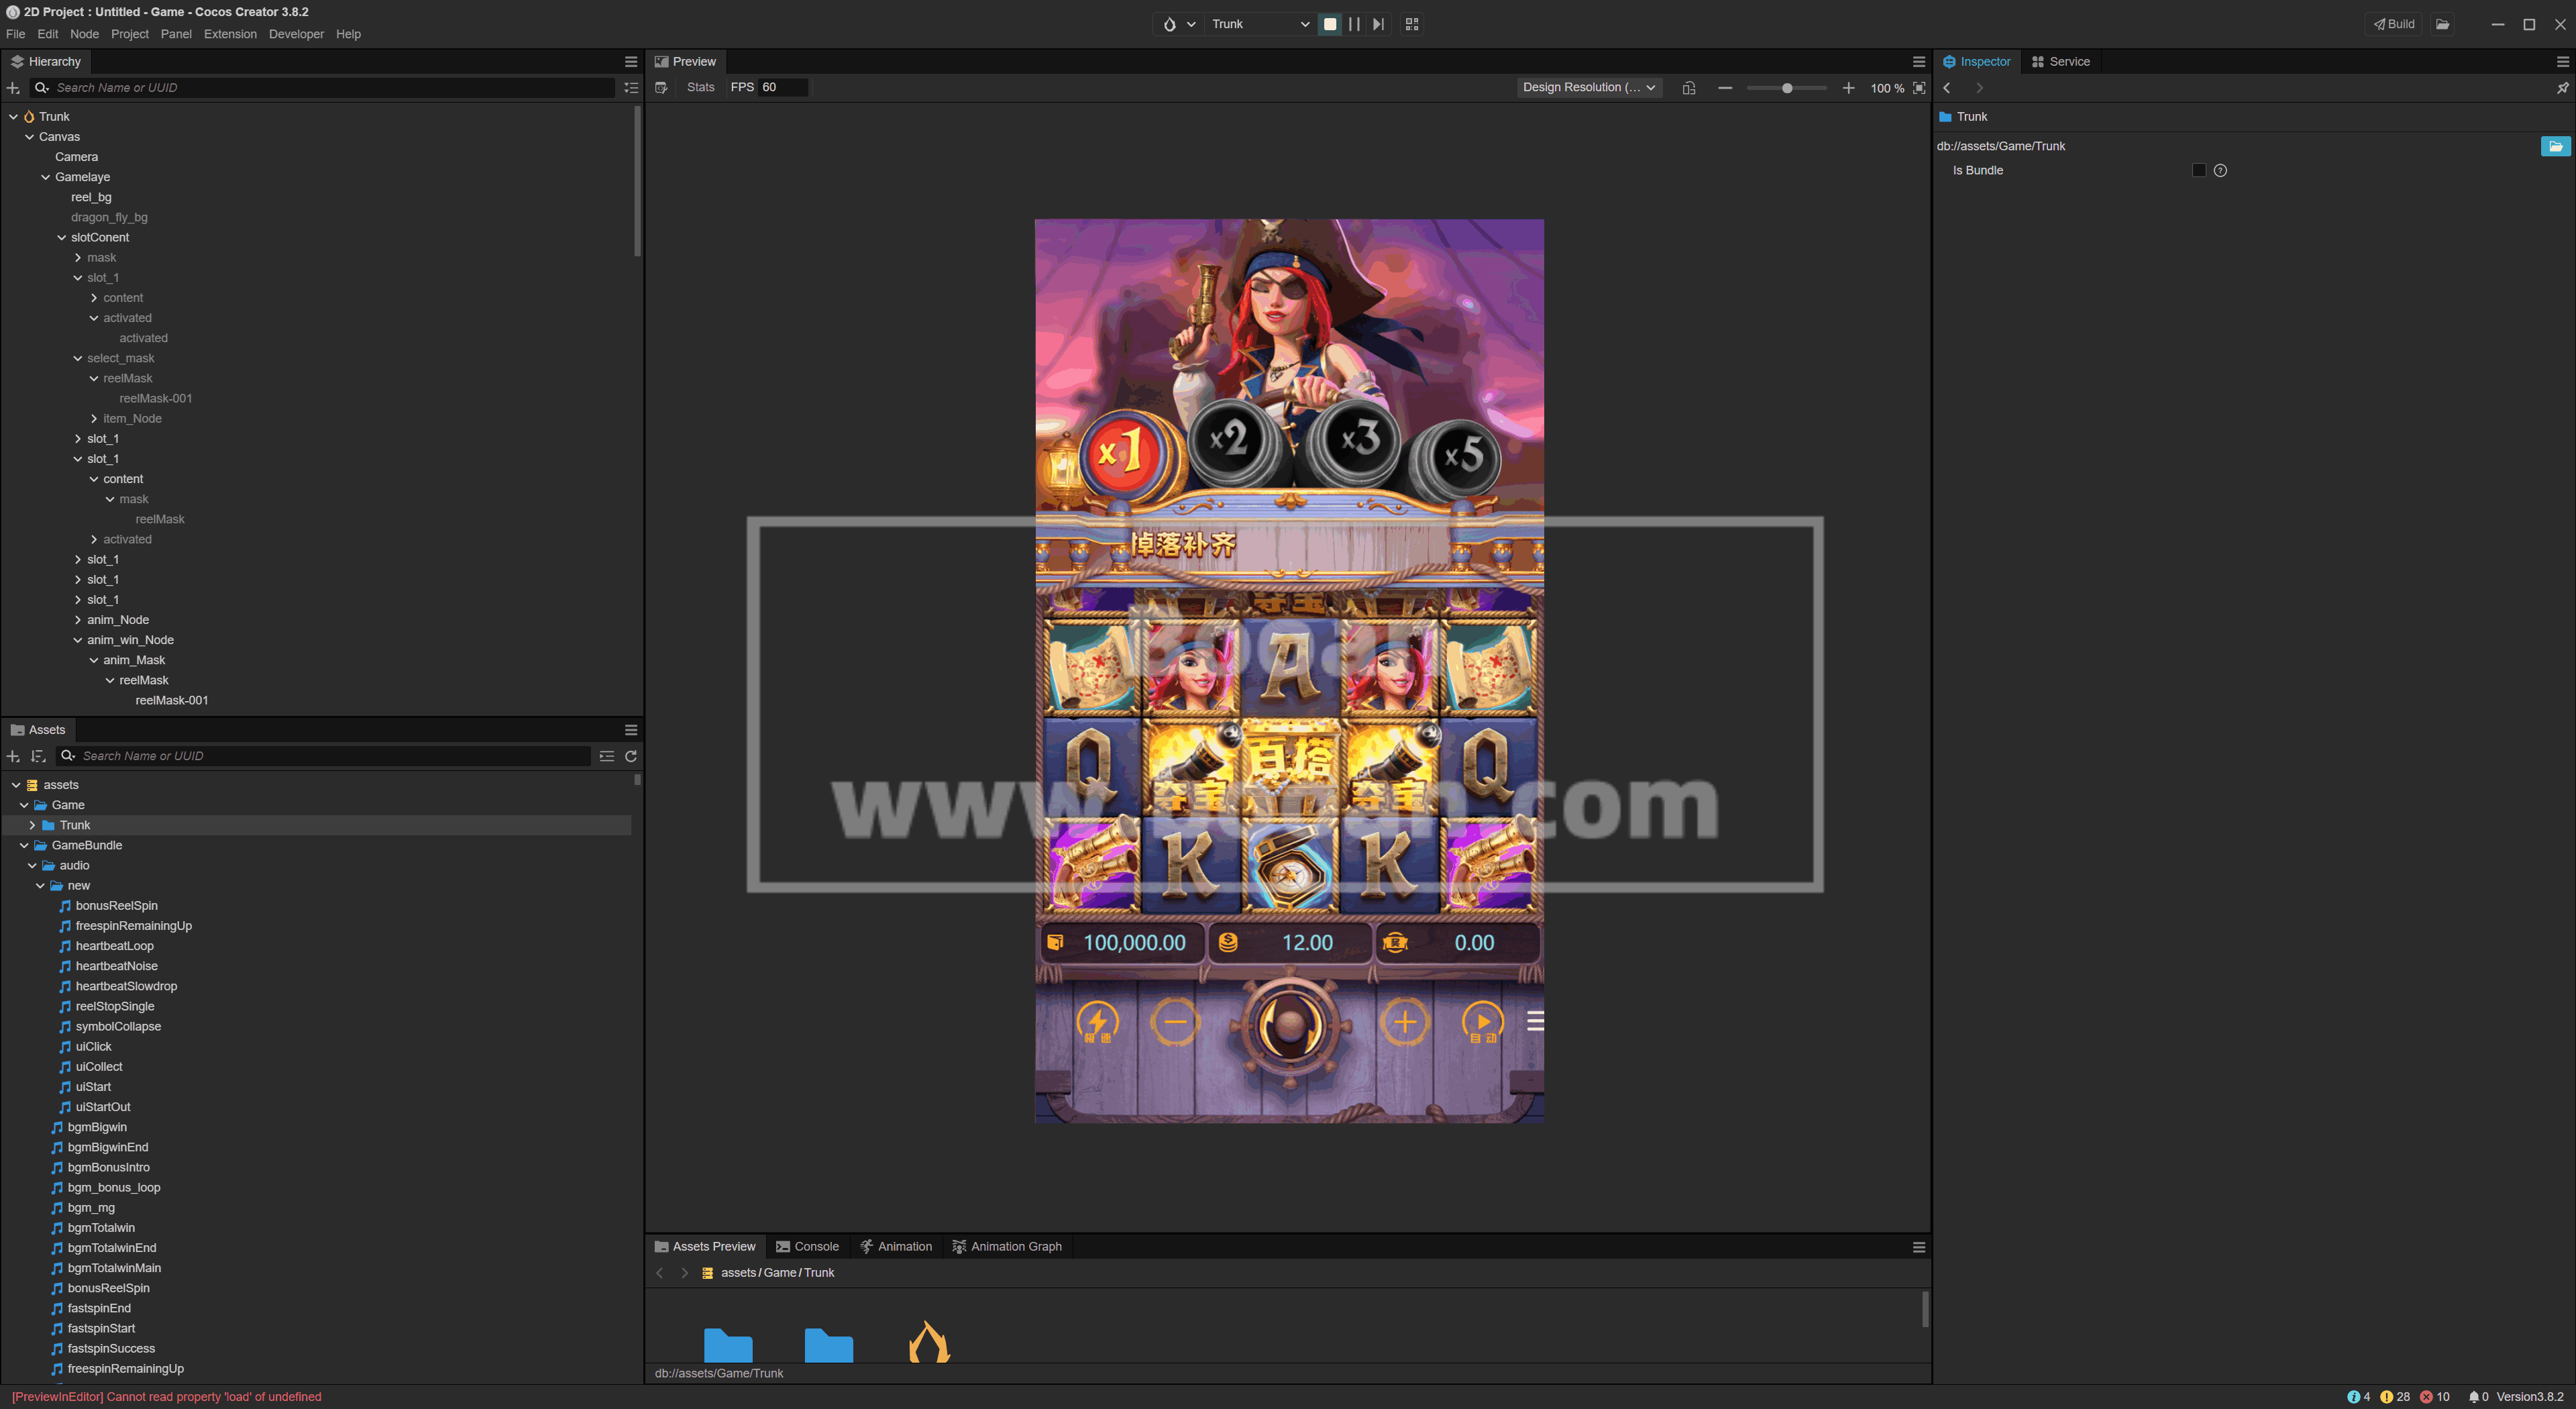The image size is (2576, 1409).
Task: Collapse the GameBundle folder
Action: click(24, 845)
